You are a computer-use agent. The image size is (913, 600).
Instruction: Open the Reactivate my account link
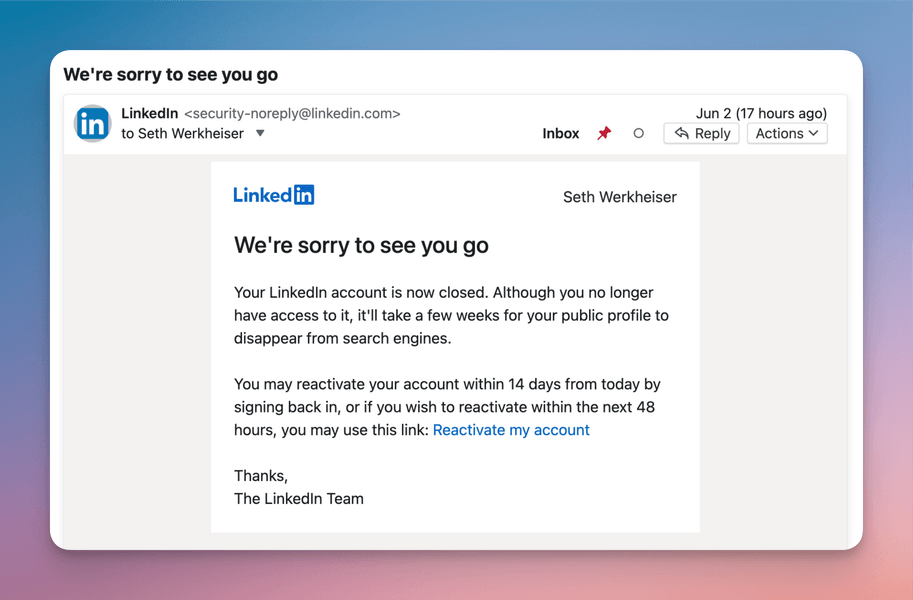(511, 430)
